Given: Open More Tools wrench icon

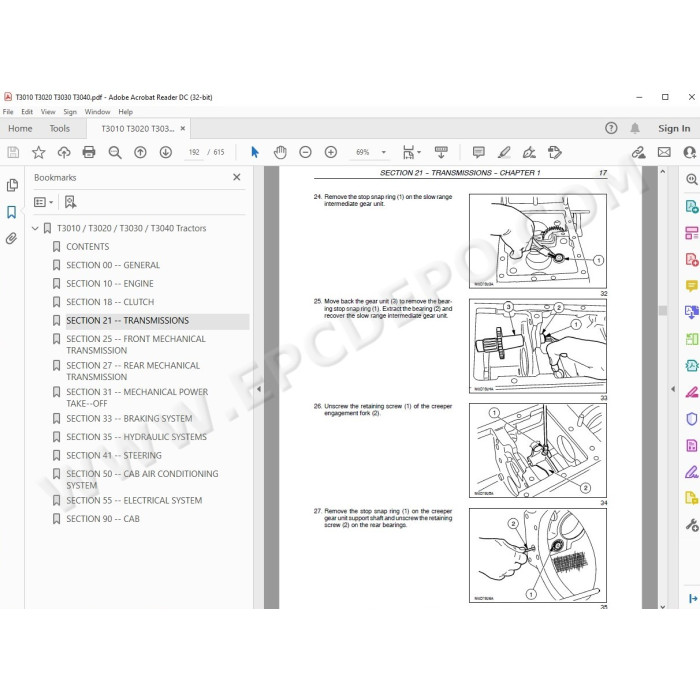Looking at the screenshot, I should (692, 525).
